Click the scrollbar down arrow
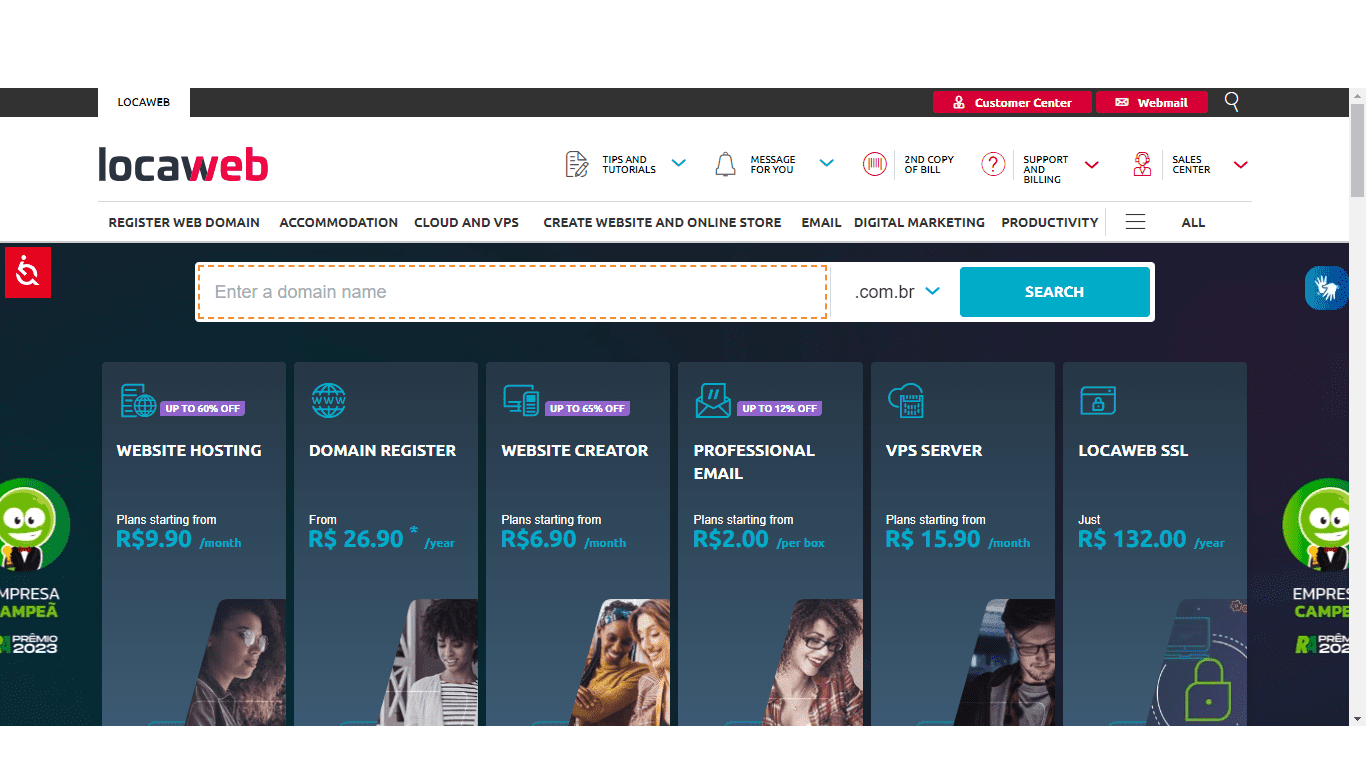The width and height of the screenshot is (1366, 768). pos(1357,718)
